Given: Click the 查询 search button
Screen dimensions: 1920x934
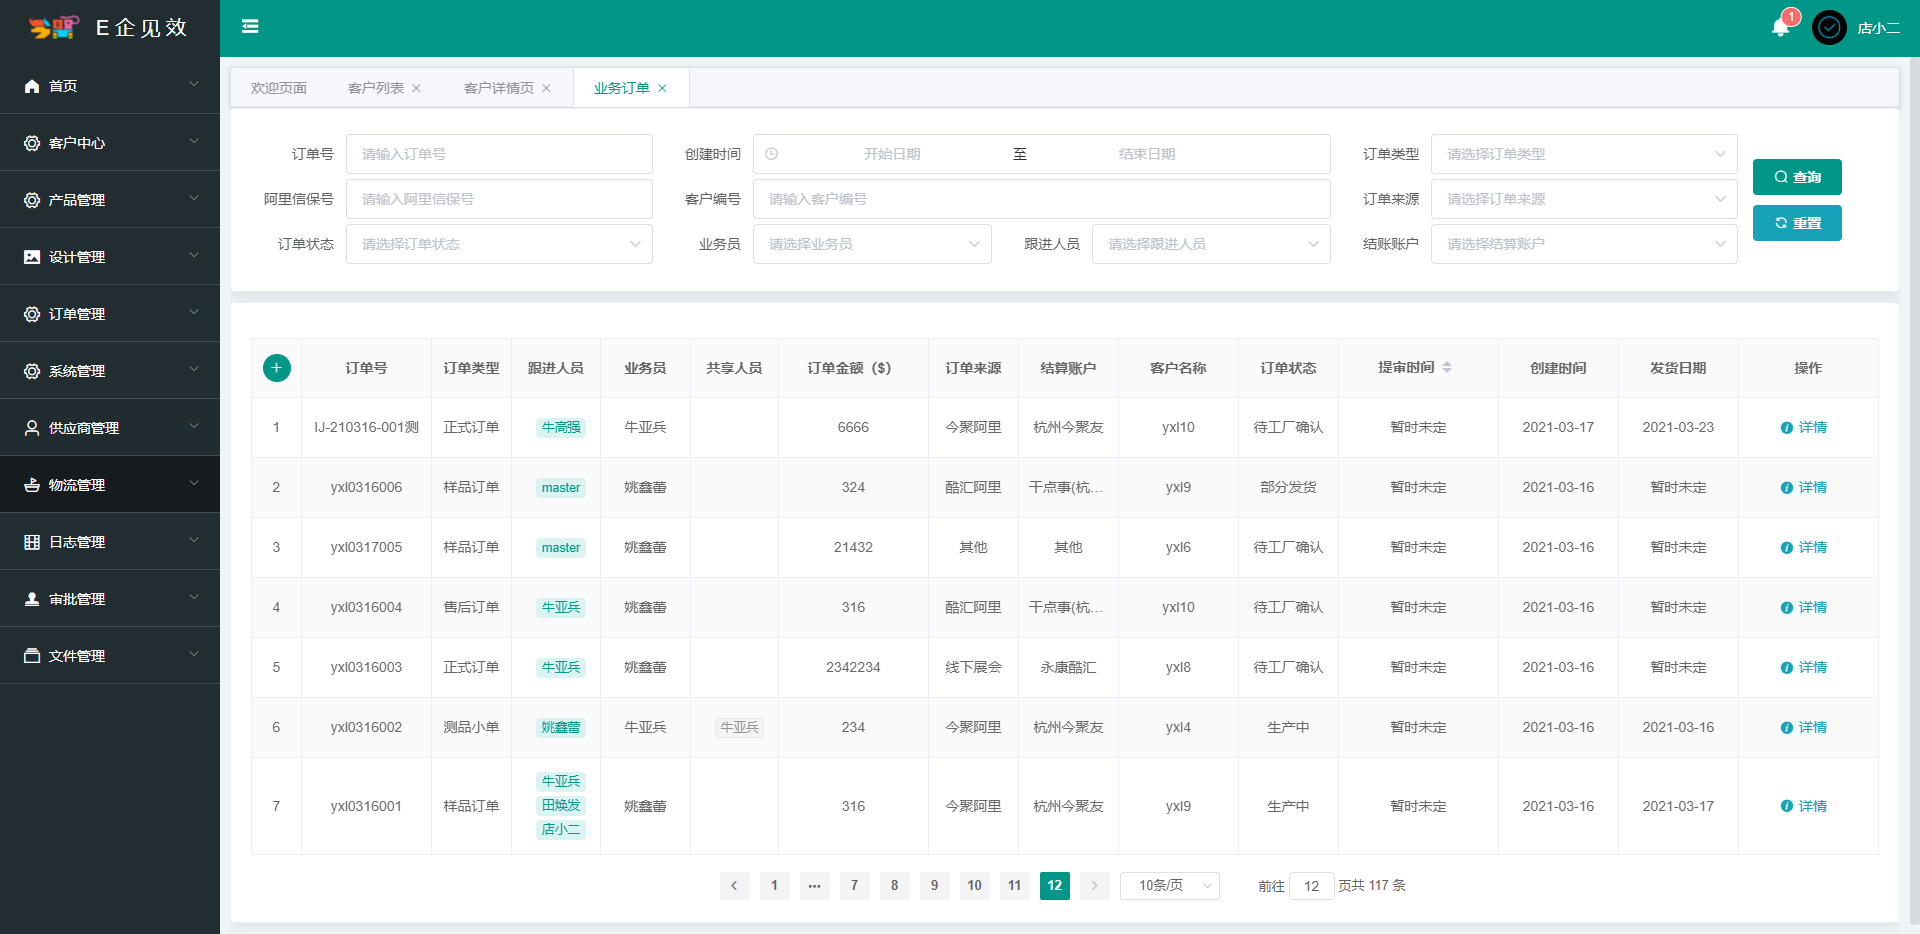Looking at the screenshot, I should tap(1796, 177).
